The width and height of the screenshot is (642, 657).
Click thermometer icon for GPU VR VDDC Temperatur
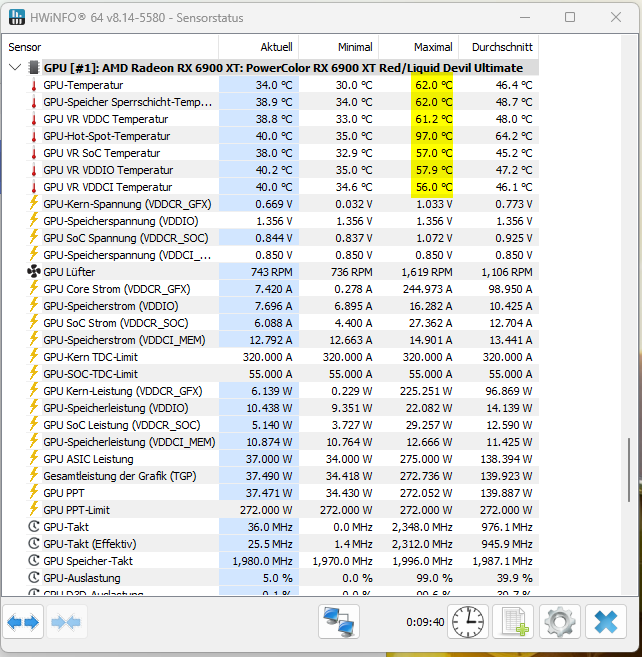[x=34, y=119]
